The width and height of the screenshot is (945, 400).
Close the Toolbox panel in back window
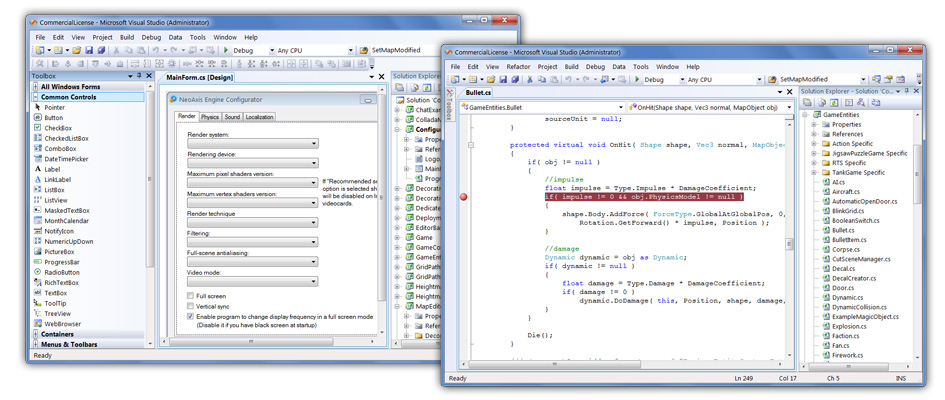tap(149, 76)
